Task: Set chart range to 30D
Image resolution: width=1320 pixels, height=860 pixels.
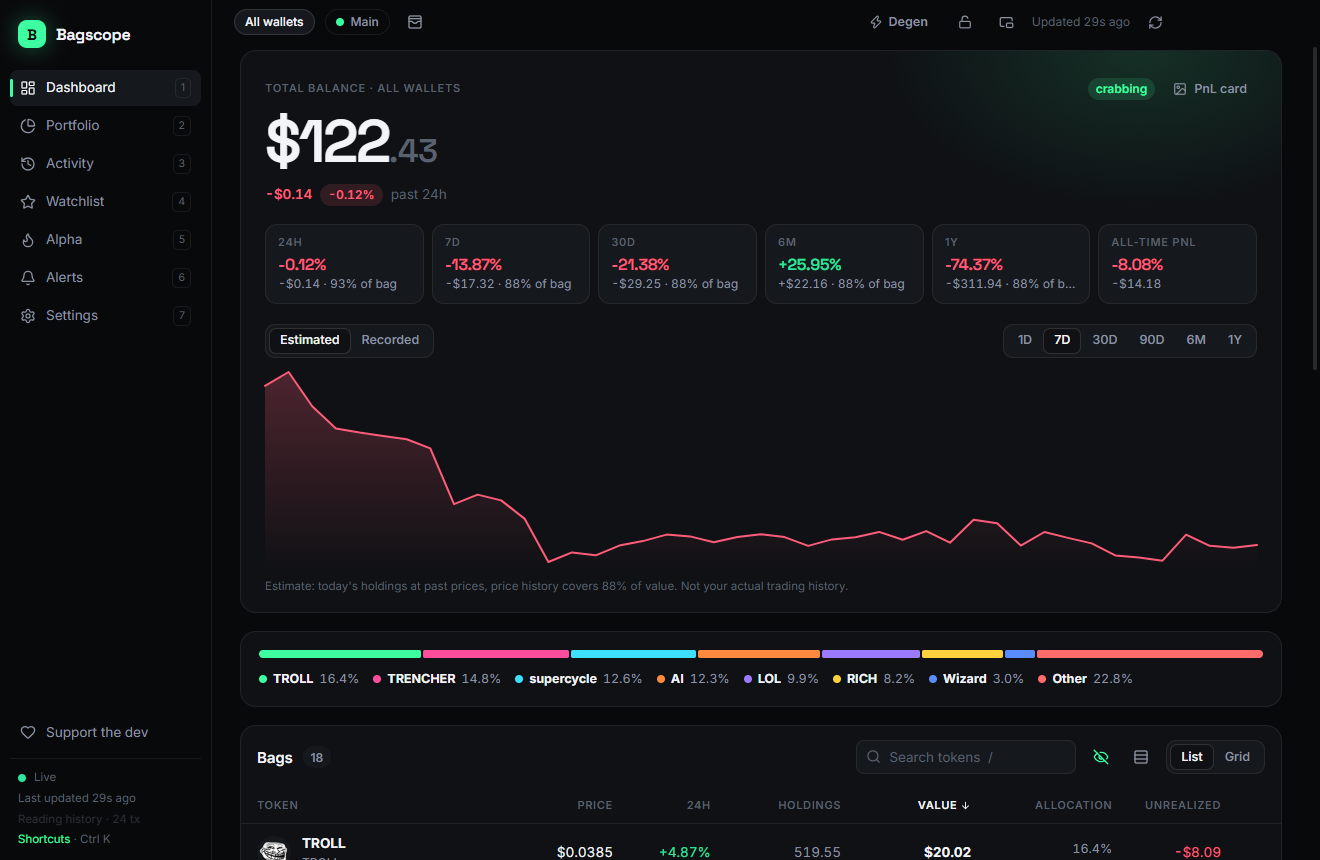Action: (1105, 340)
